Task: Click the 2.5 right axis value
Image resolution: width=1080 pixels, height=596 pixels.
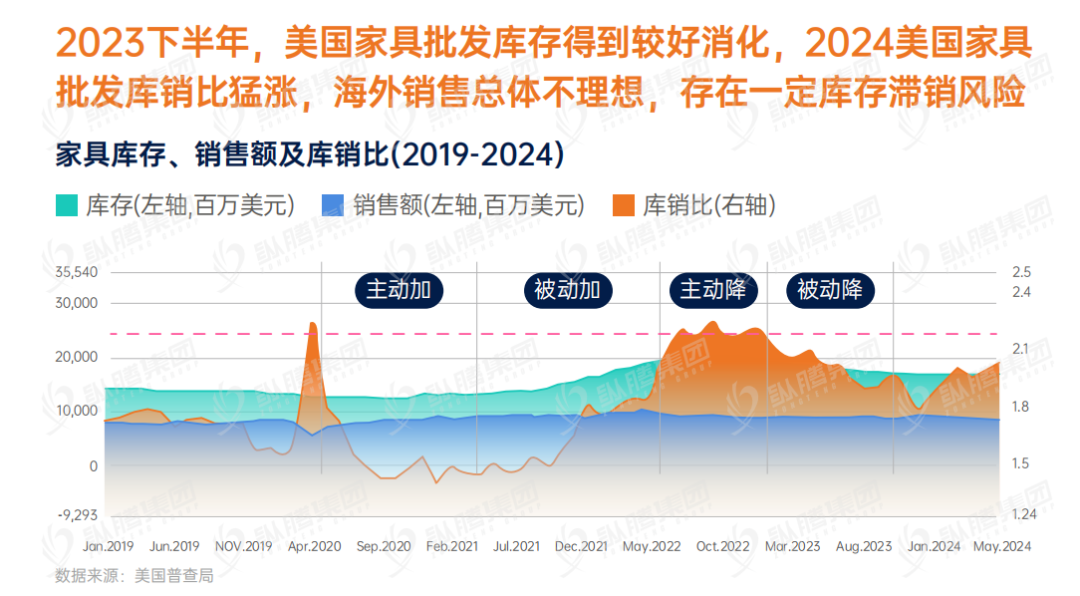Action: (x=1021, y=272)
